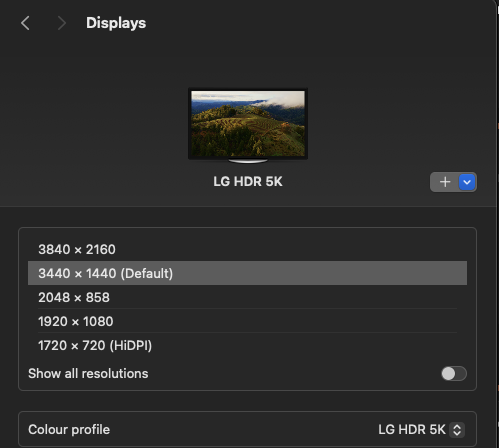Open the Colour profile popup menu
Image resolution: width=499 pixels, height=448 pixels.
click(x=421, y=430)
